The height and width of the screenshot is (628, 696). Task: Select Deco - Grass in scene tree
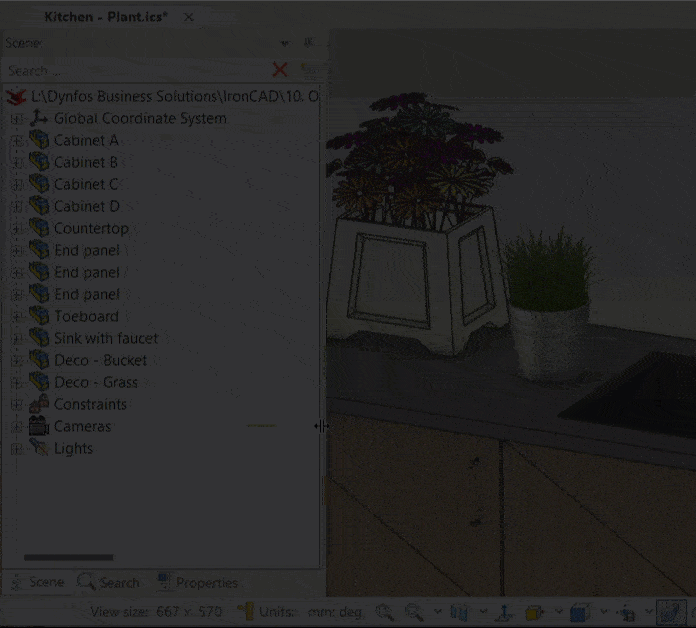tap(96, 382)
